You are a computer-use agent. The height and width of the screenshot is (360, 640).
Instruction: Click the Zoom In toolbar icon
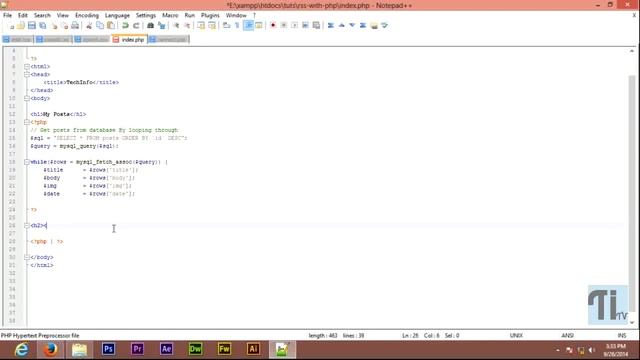[x=176, y=26]
